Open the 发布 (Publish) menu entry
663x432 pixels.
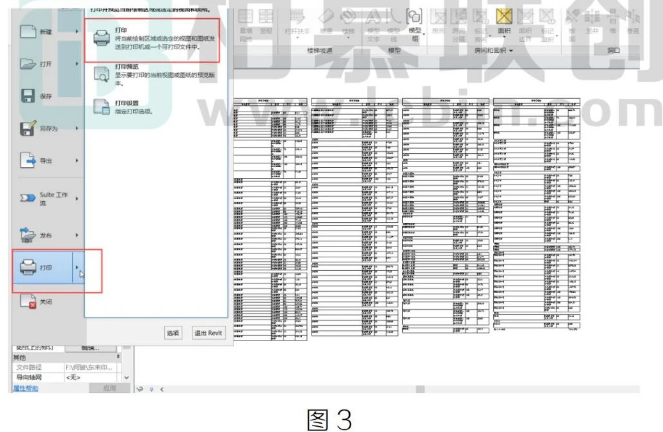tap(49, 235)
